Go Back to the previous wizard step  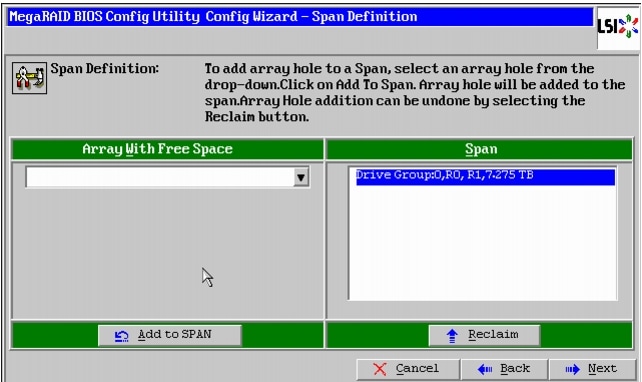pos(504,369)
